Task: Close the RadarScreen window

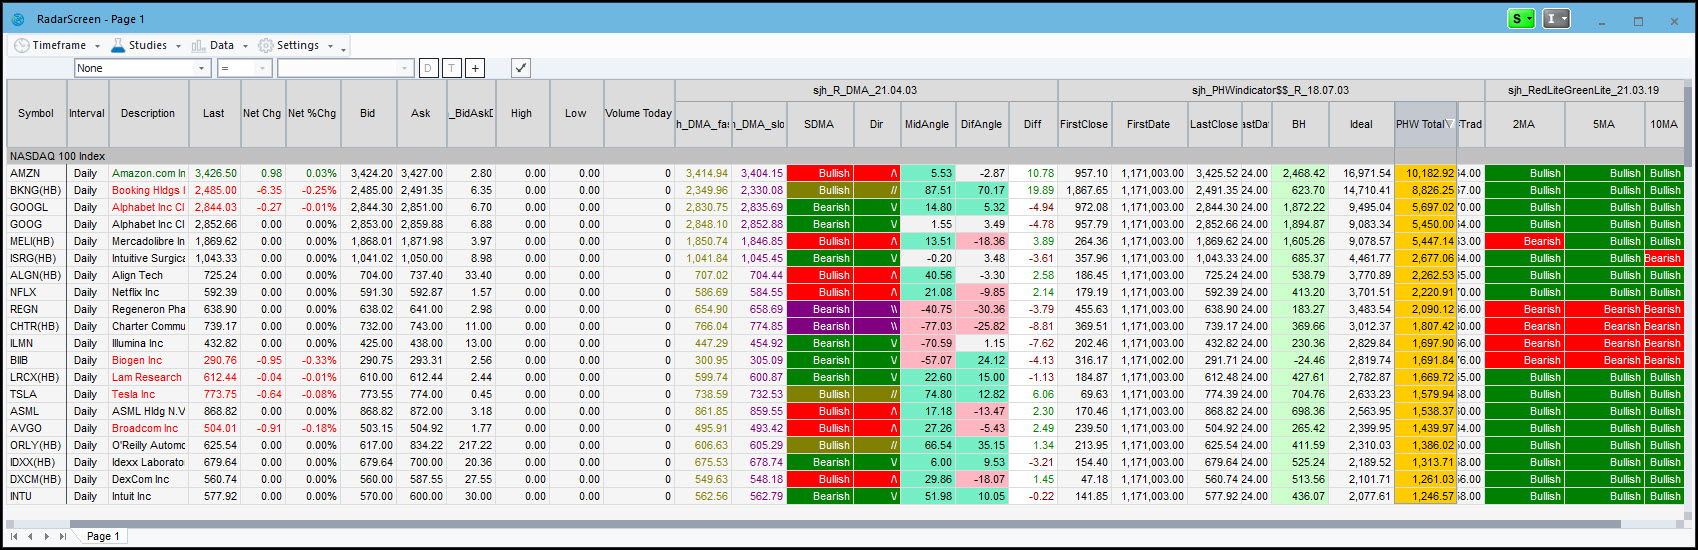Action: coord(1674,21)
